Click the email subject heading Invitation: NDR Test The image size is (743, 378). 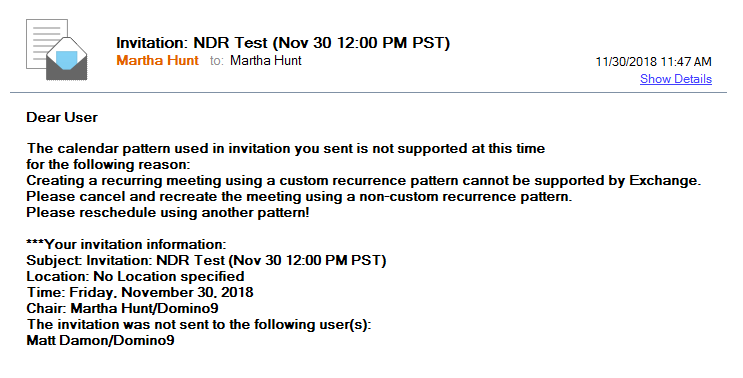point(283,43)
